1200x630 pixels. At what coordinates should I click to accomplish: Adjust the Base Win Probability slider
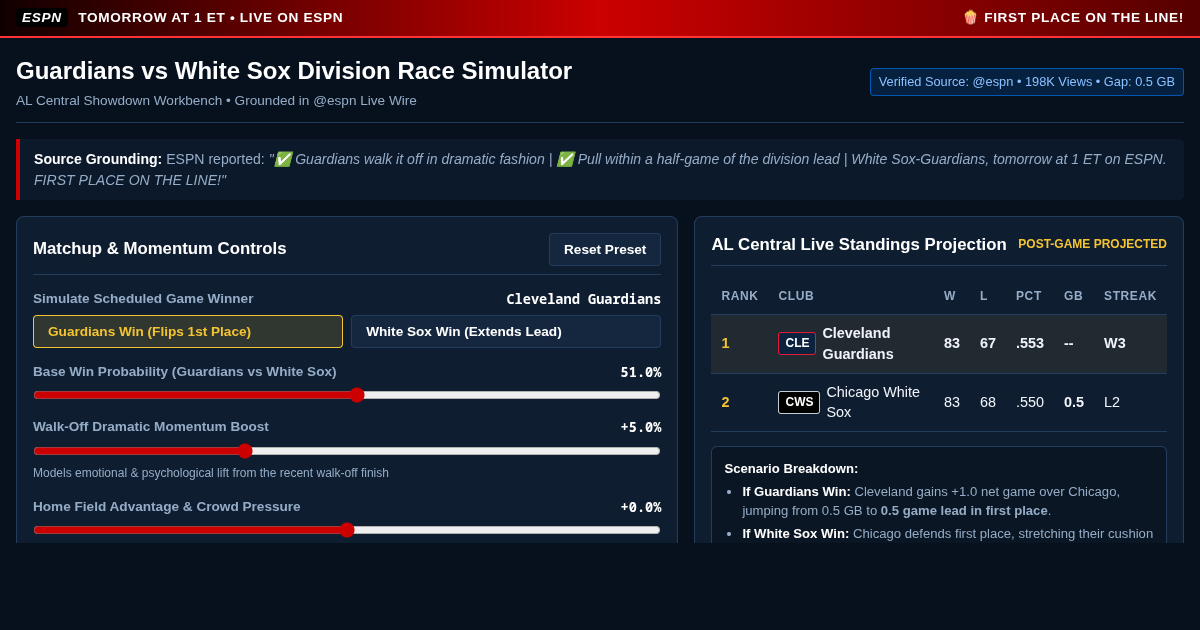(347, 395)
